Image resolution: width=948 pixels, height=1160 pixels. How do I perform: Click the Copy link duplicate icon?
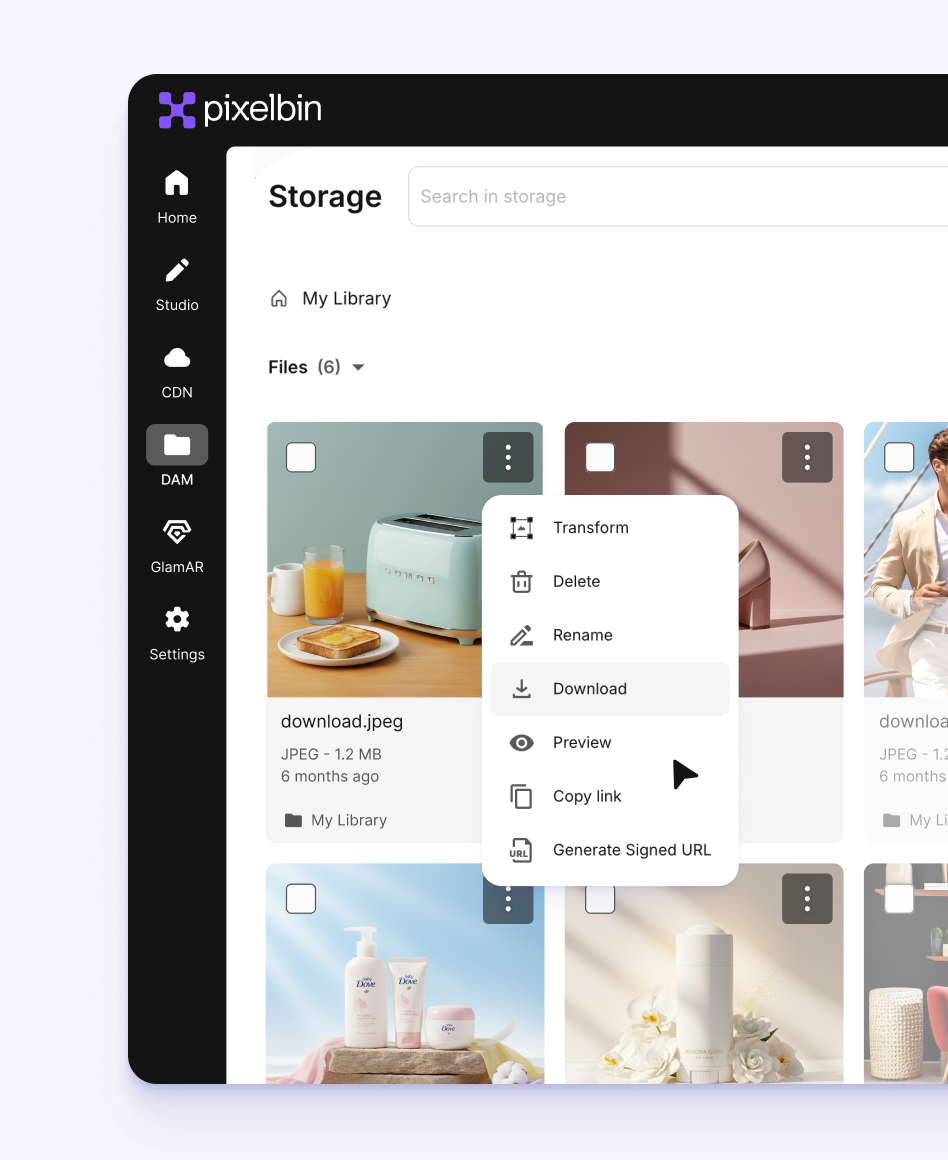pos(522,796)
